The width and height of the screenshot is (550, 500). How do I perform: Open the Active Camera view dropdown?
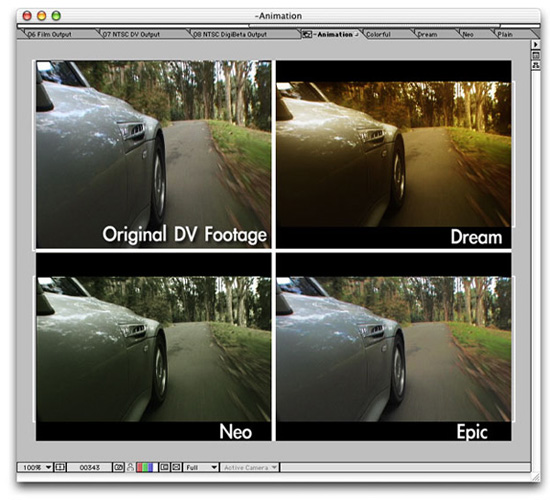(250, 467)
